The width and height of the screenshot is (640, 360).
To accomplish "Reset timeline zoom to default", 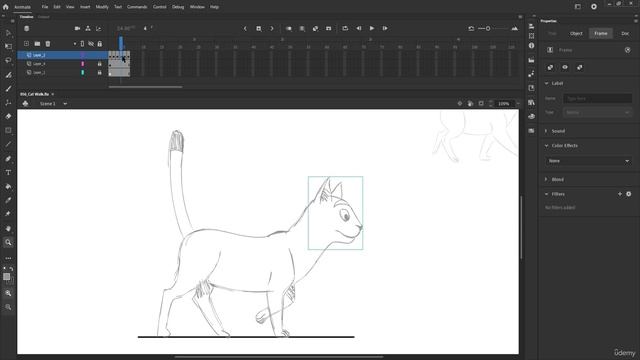I will (x=471, y=29).
